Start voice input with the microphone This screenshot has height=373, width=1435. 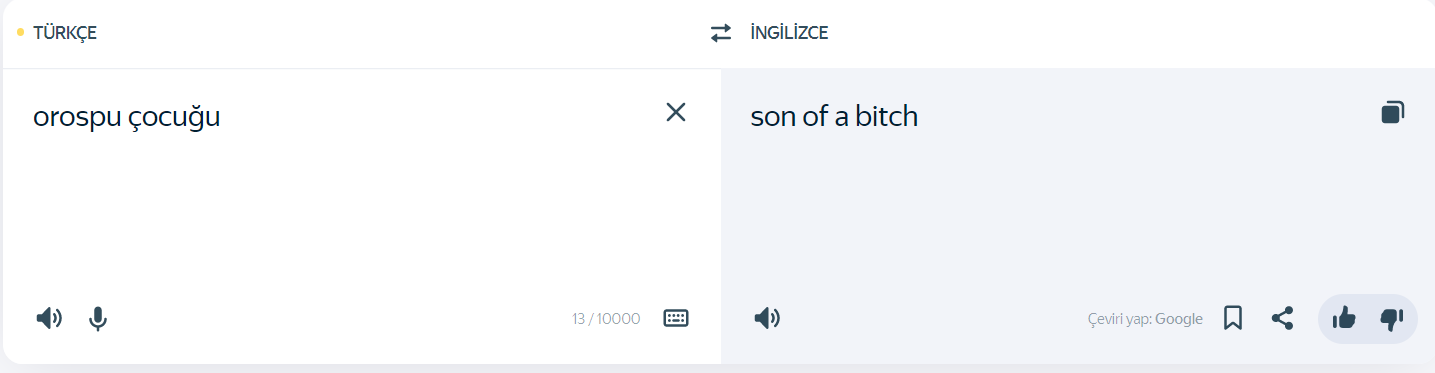pyautogui.click(x=98, y=319)
